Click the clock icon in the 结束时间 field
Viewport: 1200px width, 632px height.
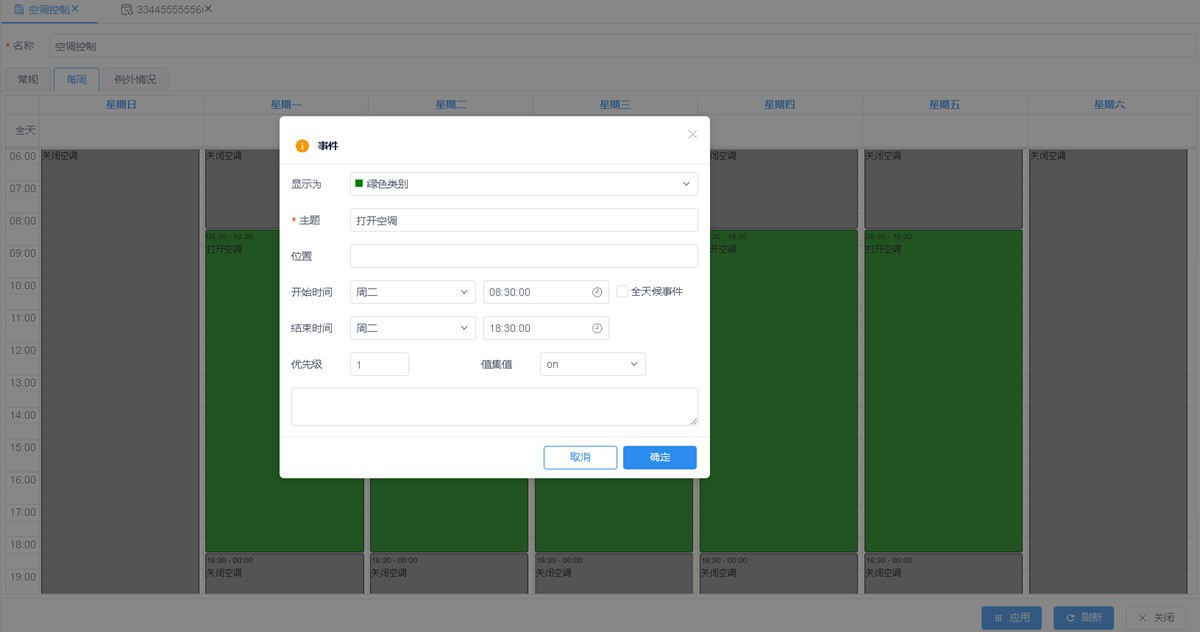(x=597, y=328)
